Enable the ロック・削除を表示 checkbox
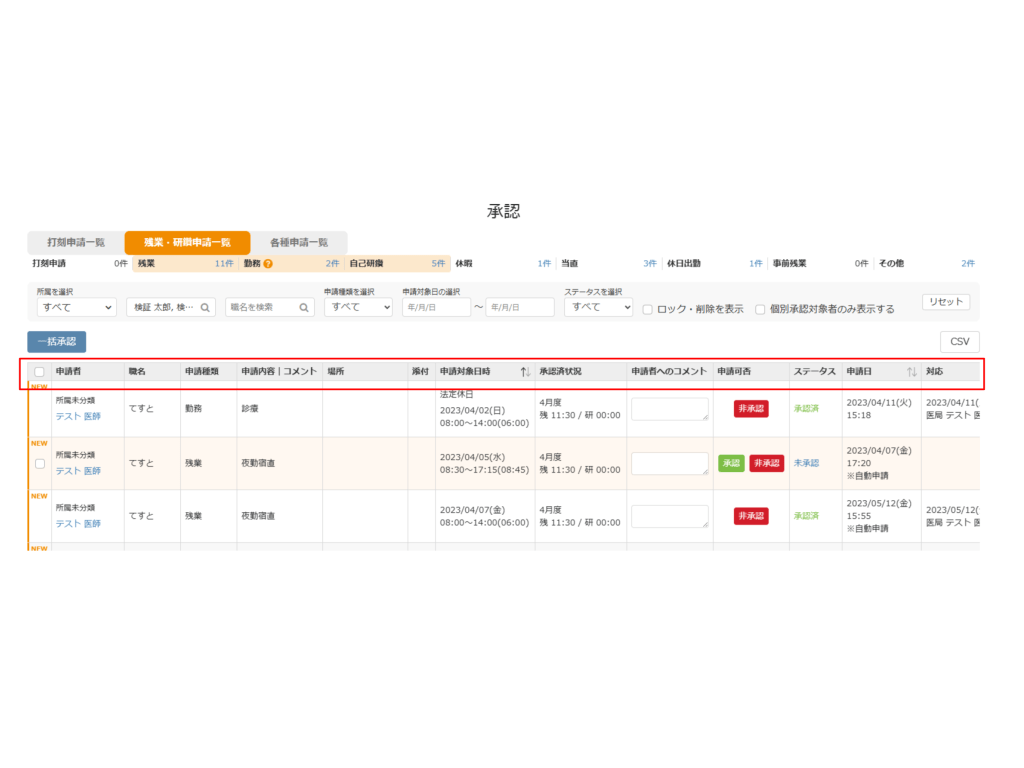 click(648, 309)
